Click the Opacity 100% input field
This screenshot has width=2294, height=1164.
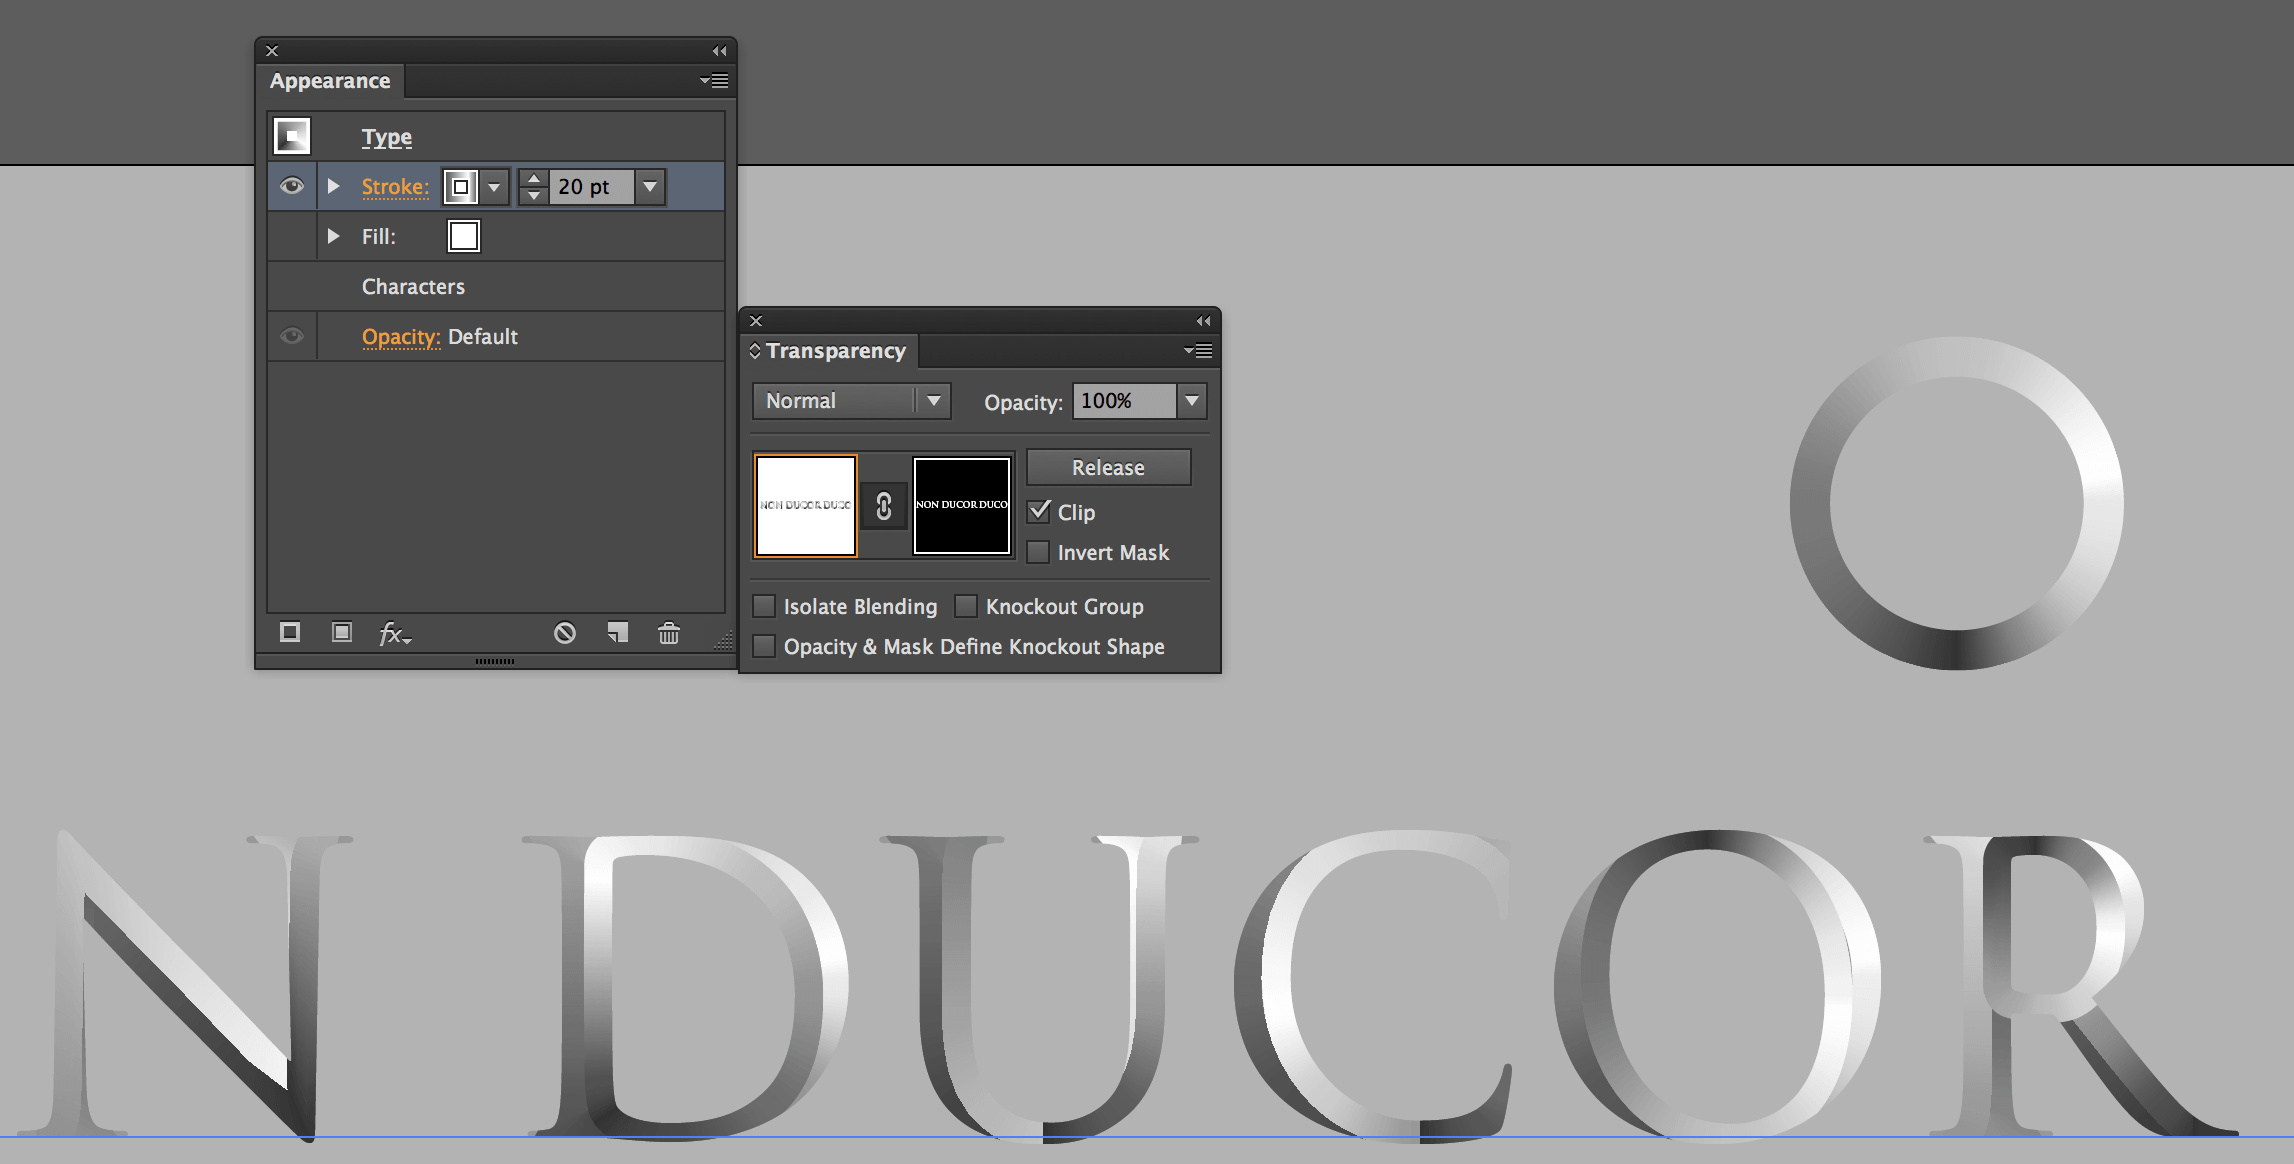point(1124,401)
